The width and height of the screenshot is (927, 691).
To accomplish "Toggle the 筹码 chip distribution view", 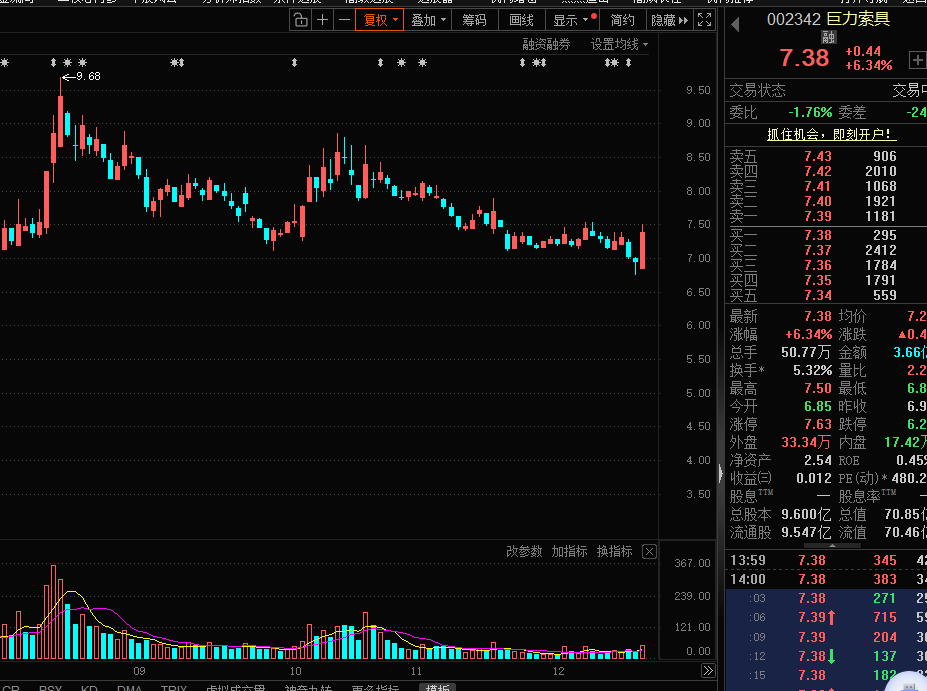I will 475,20.
